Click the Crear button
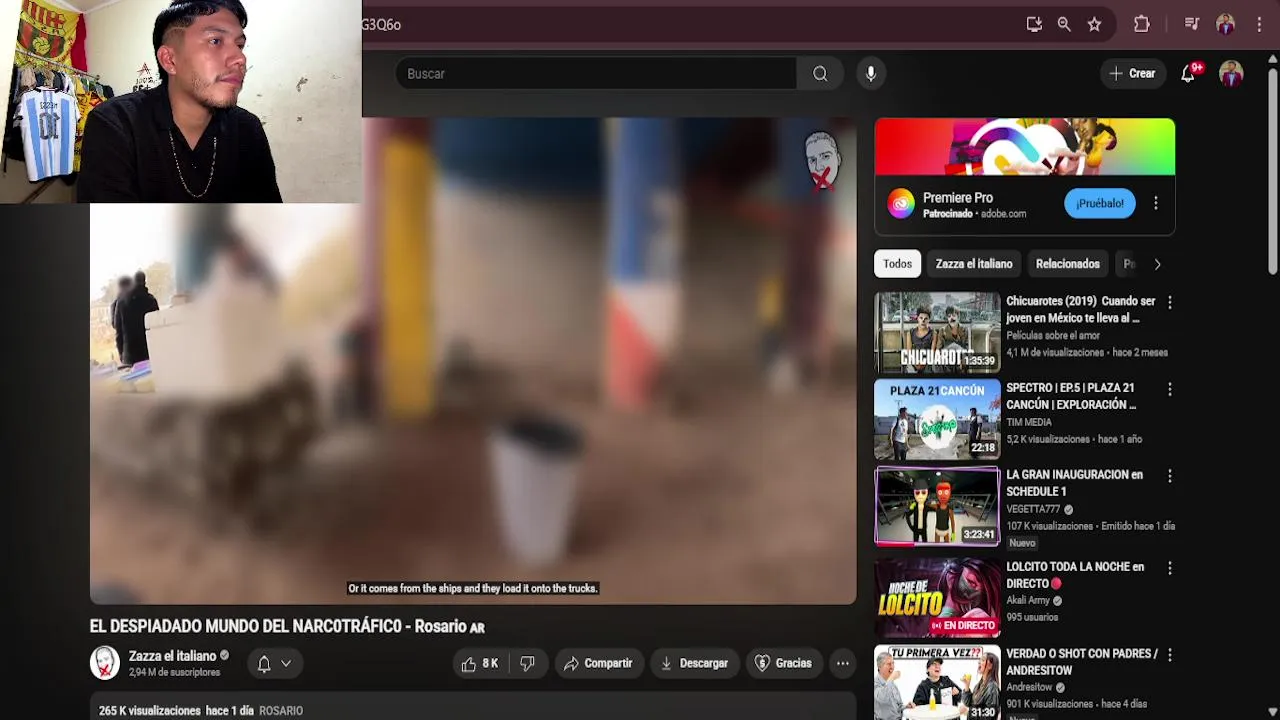This screenshot has width=1280, height=720. point(1132,73)
